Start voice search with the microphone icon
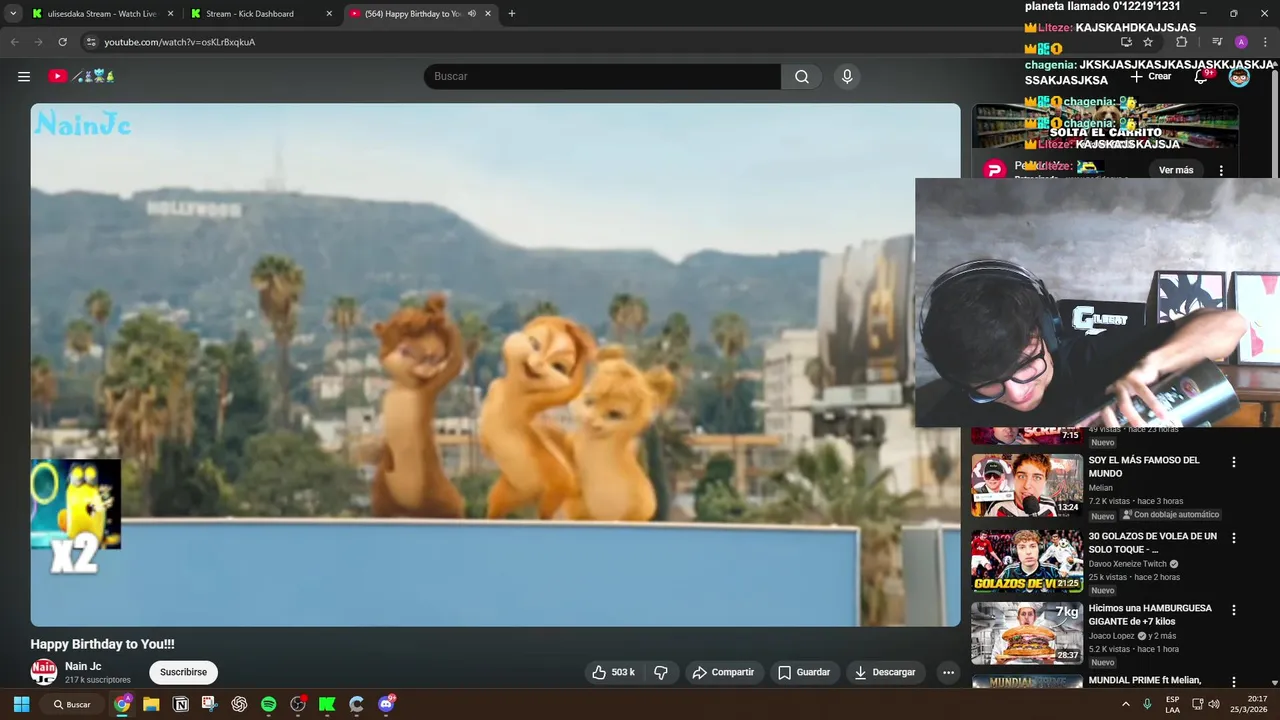 [847, 76]
